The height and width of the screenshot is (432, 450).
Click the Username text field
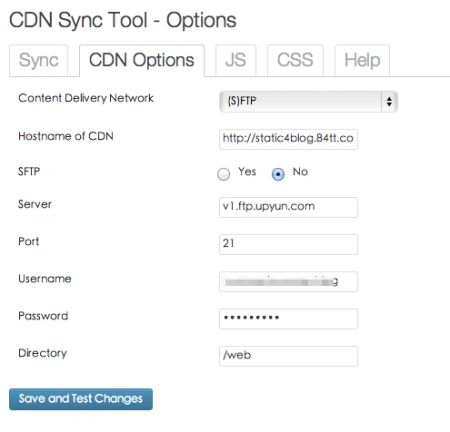[288, 282]
